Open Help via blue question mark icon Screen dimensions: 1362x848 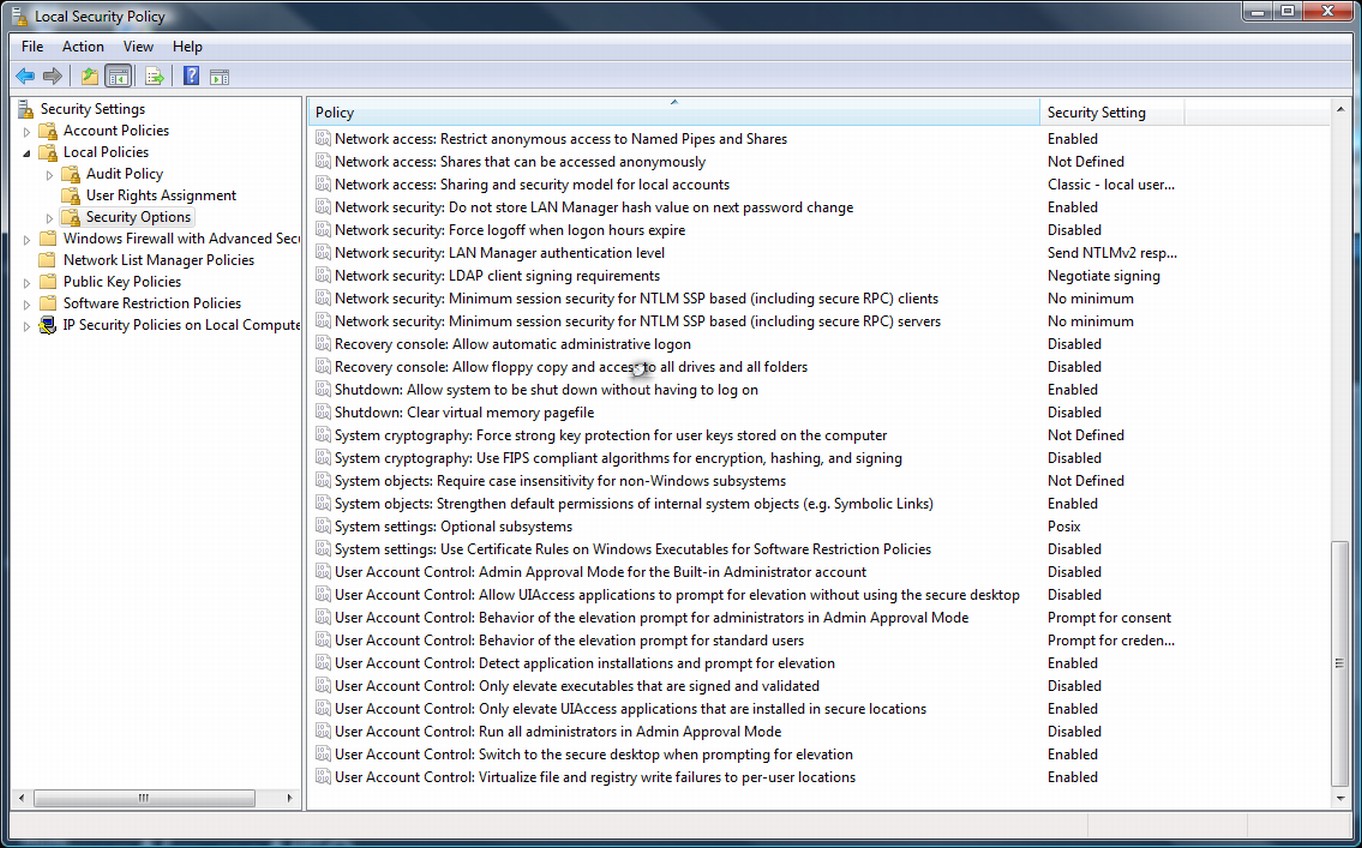click(x=191, y=76)
